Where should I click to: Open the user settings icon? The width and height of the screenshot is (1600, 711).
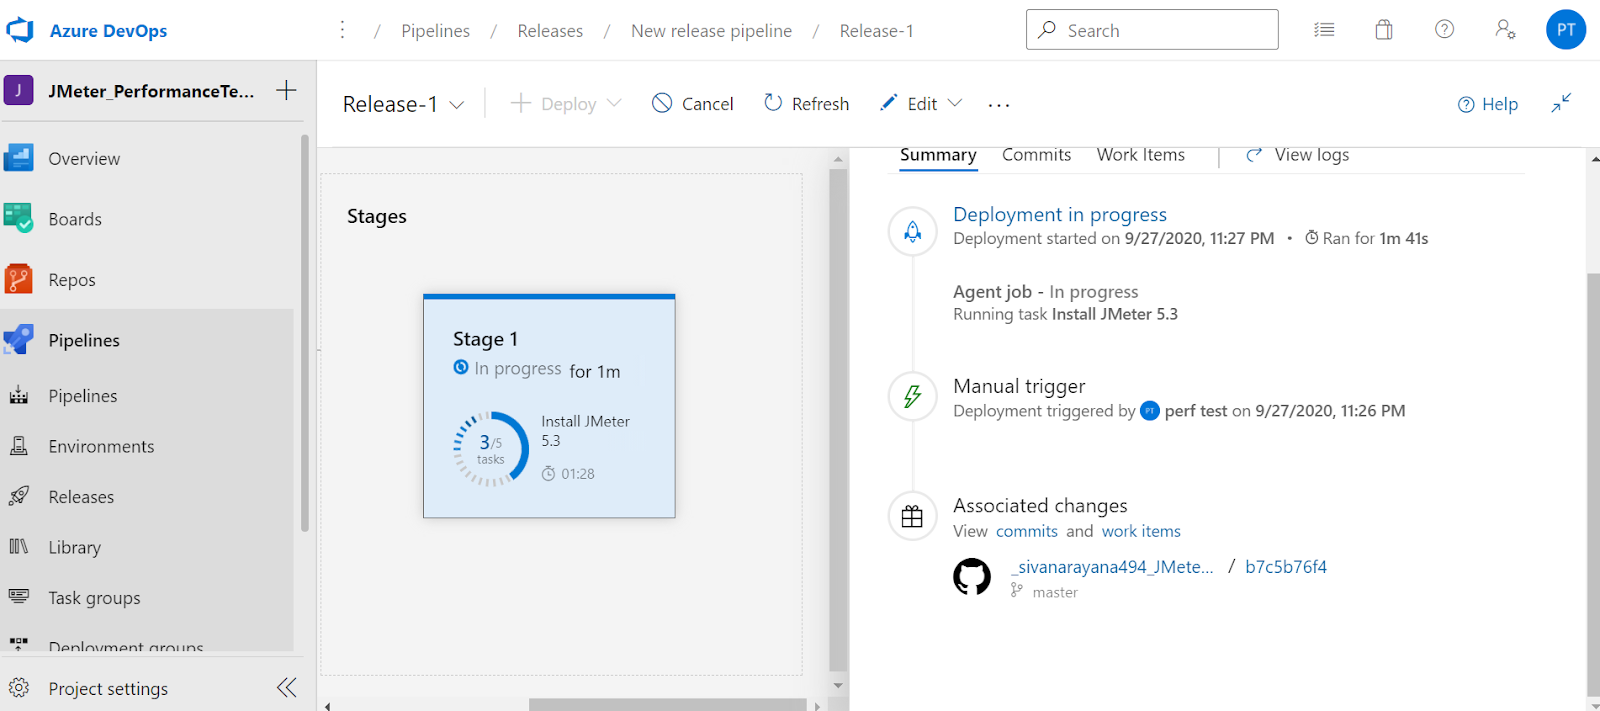click(1505, 30)
